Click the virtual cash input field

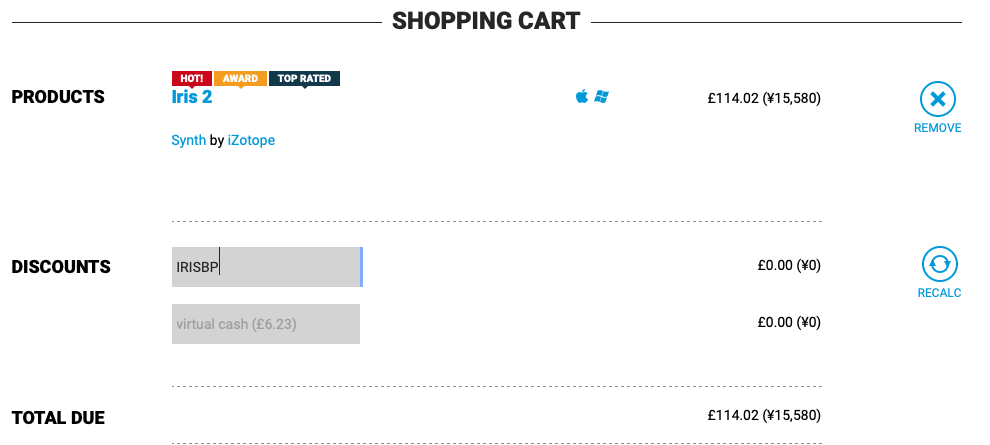pos(266,324)
